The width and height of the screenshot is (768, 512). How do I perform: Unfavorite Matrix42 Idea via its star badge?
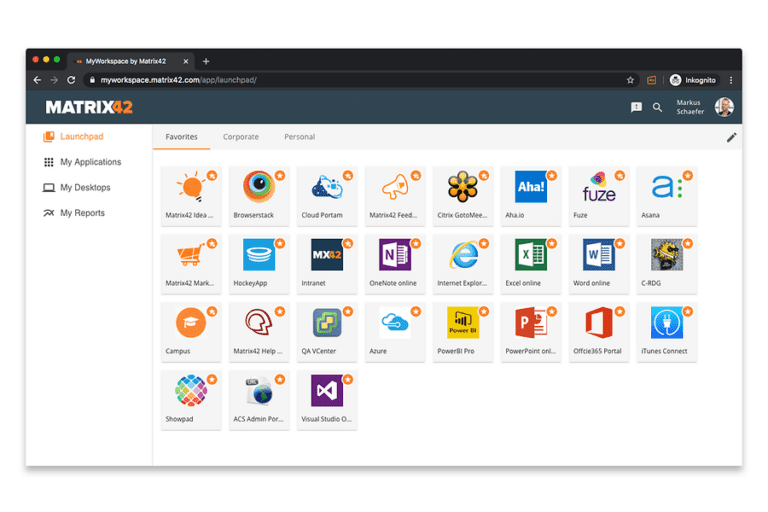(212, 175)
